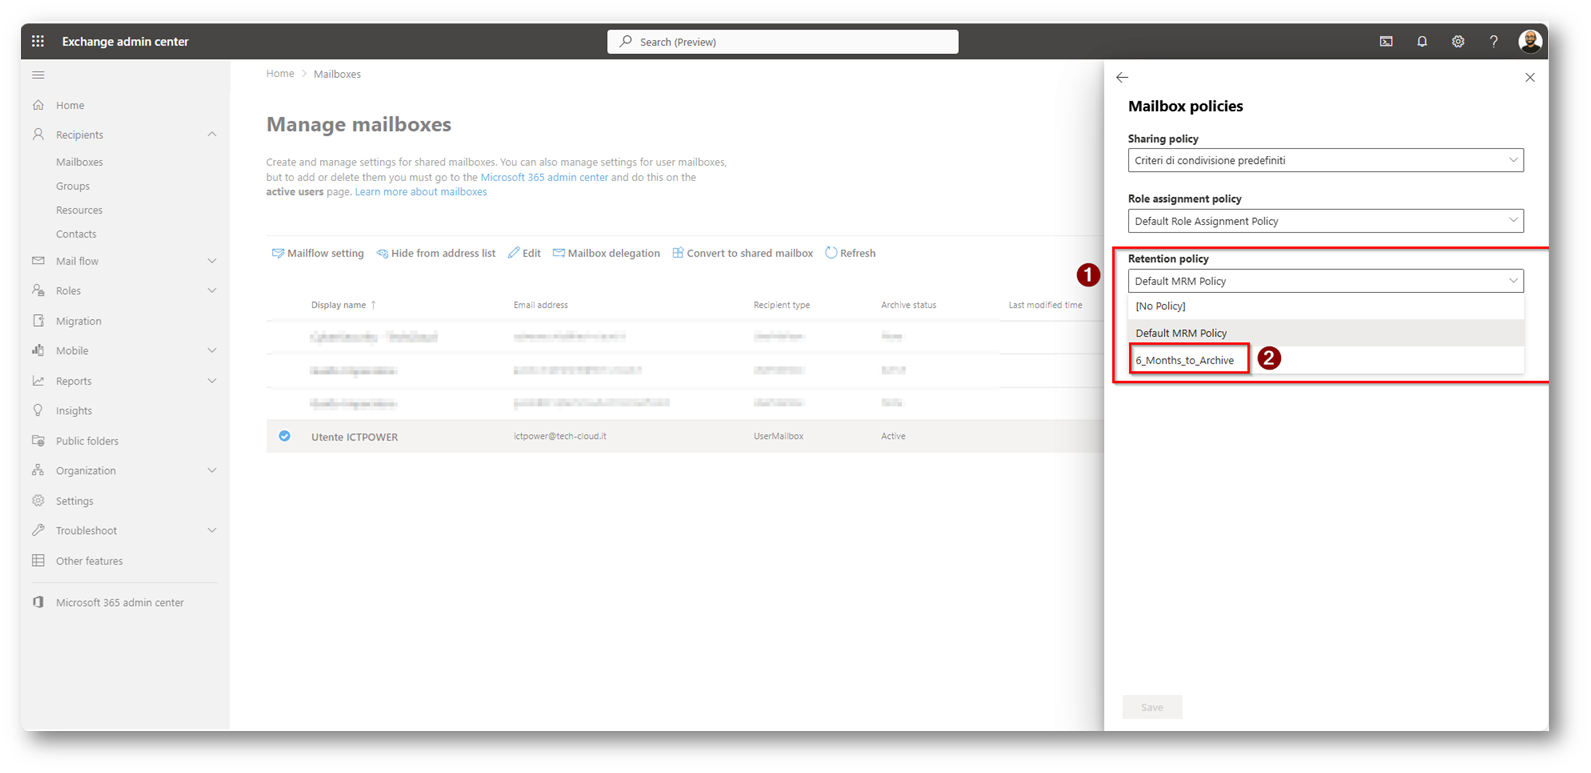Refresh the mailbox list
Screen dimensions: 1591x773
click(x=850, y=253)
